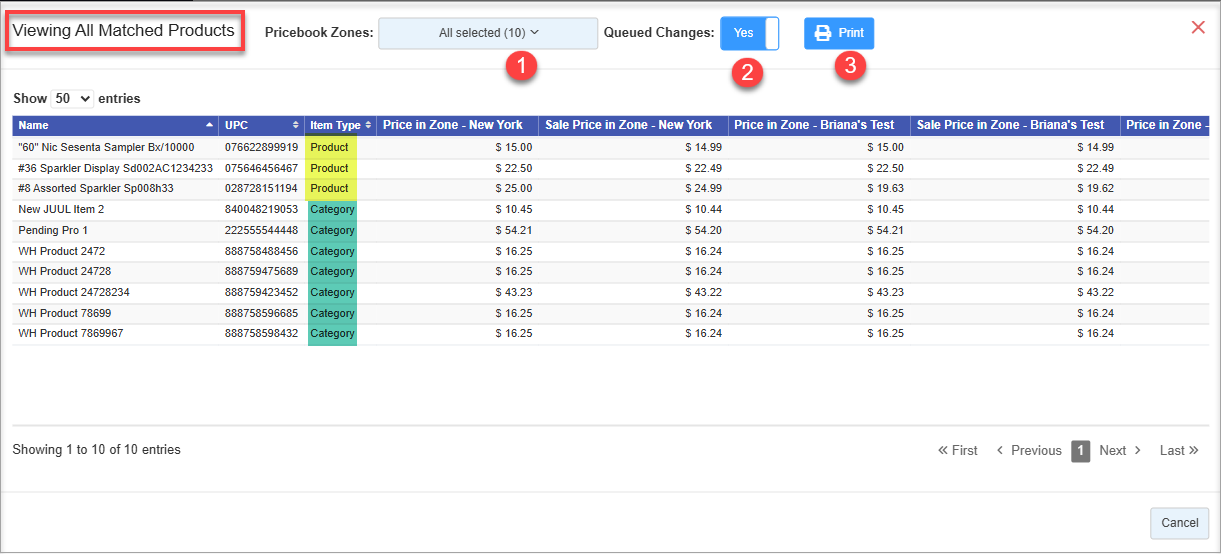Change the Show entries count dropdown
1221x554 pixels.
click(73, 98)
